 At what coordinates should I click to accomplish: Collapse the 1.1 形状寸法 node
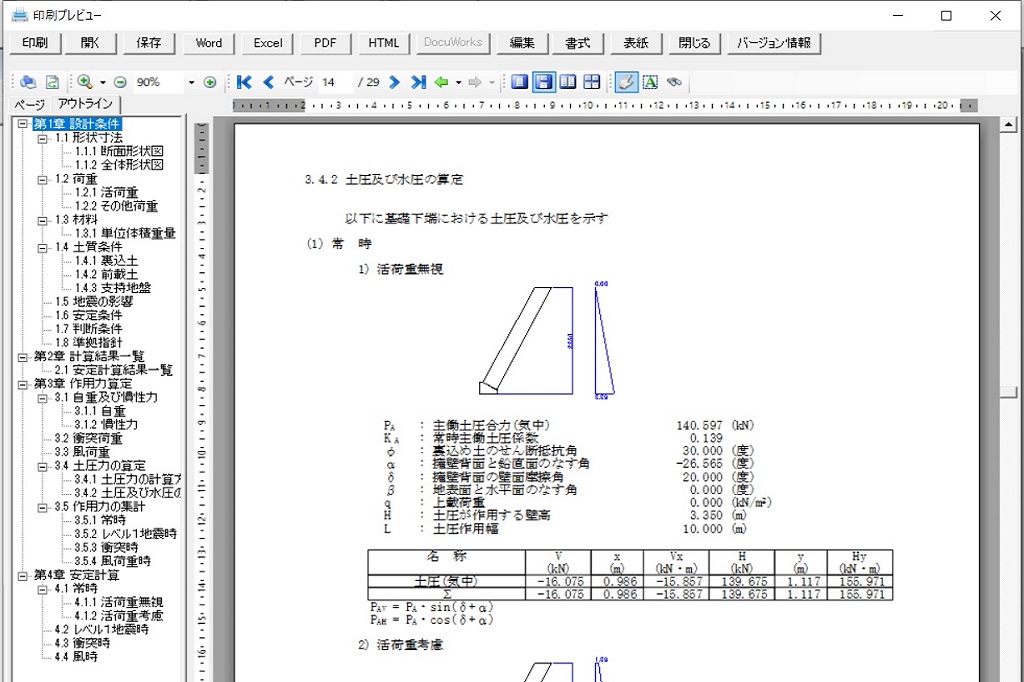[x=42, y=138]
